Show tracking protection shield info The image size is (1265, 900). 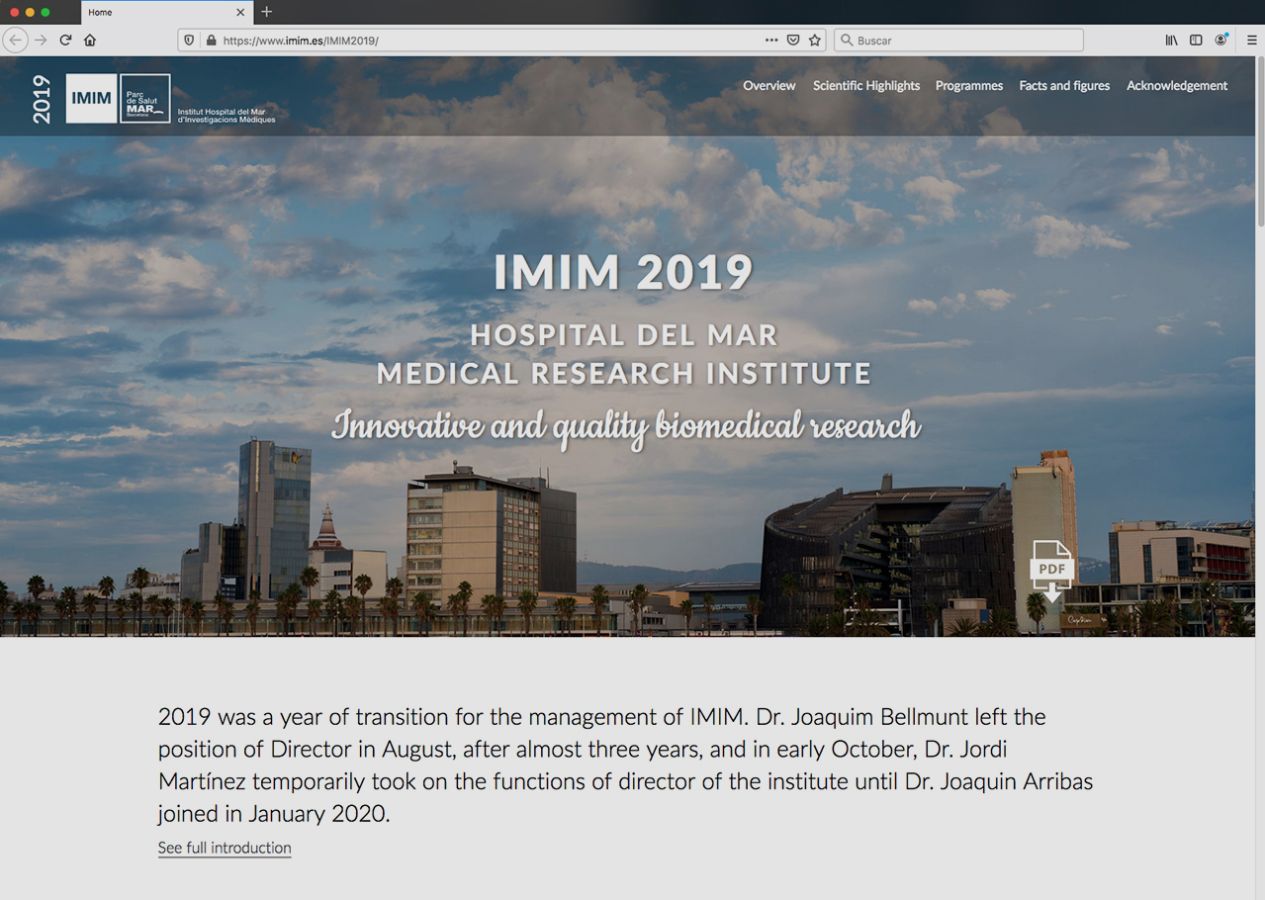[x=189, y=40]
